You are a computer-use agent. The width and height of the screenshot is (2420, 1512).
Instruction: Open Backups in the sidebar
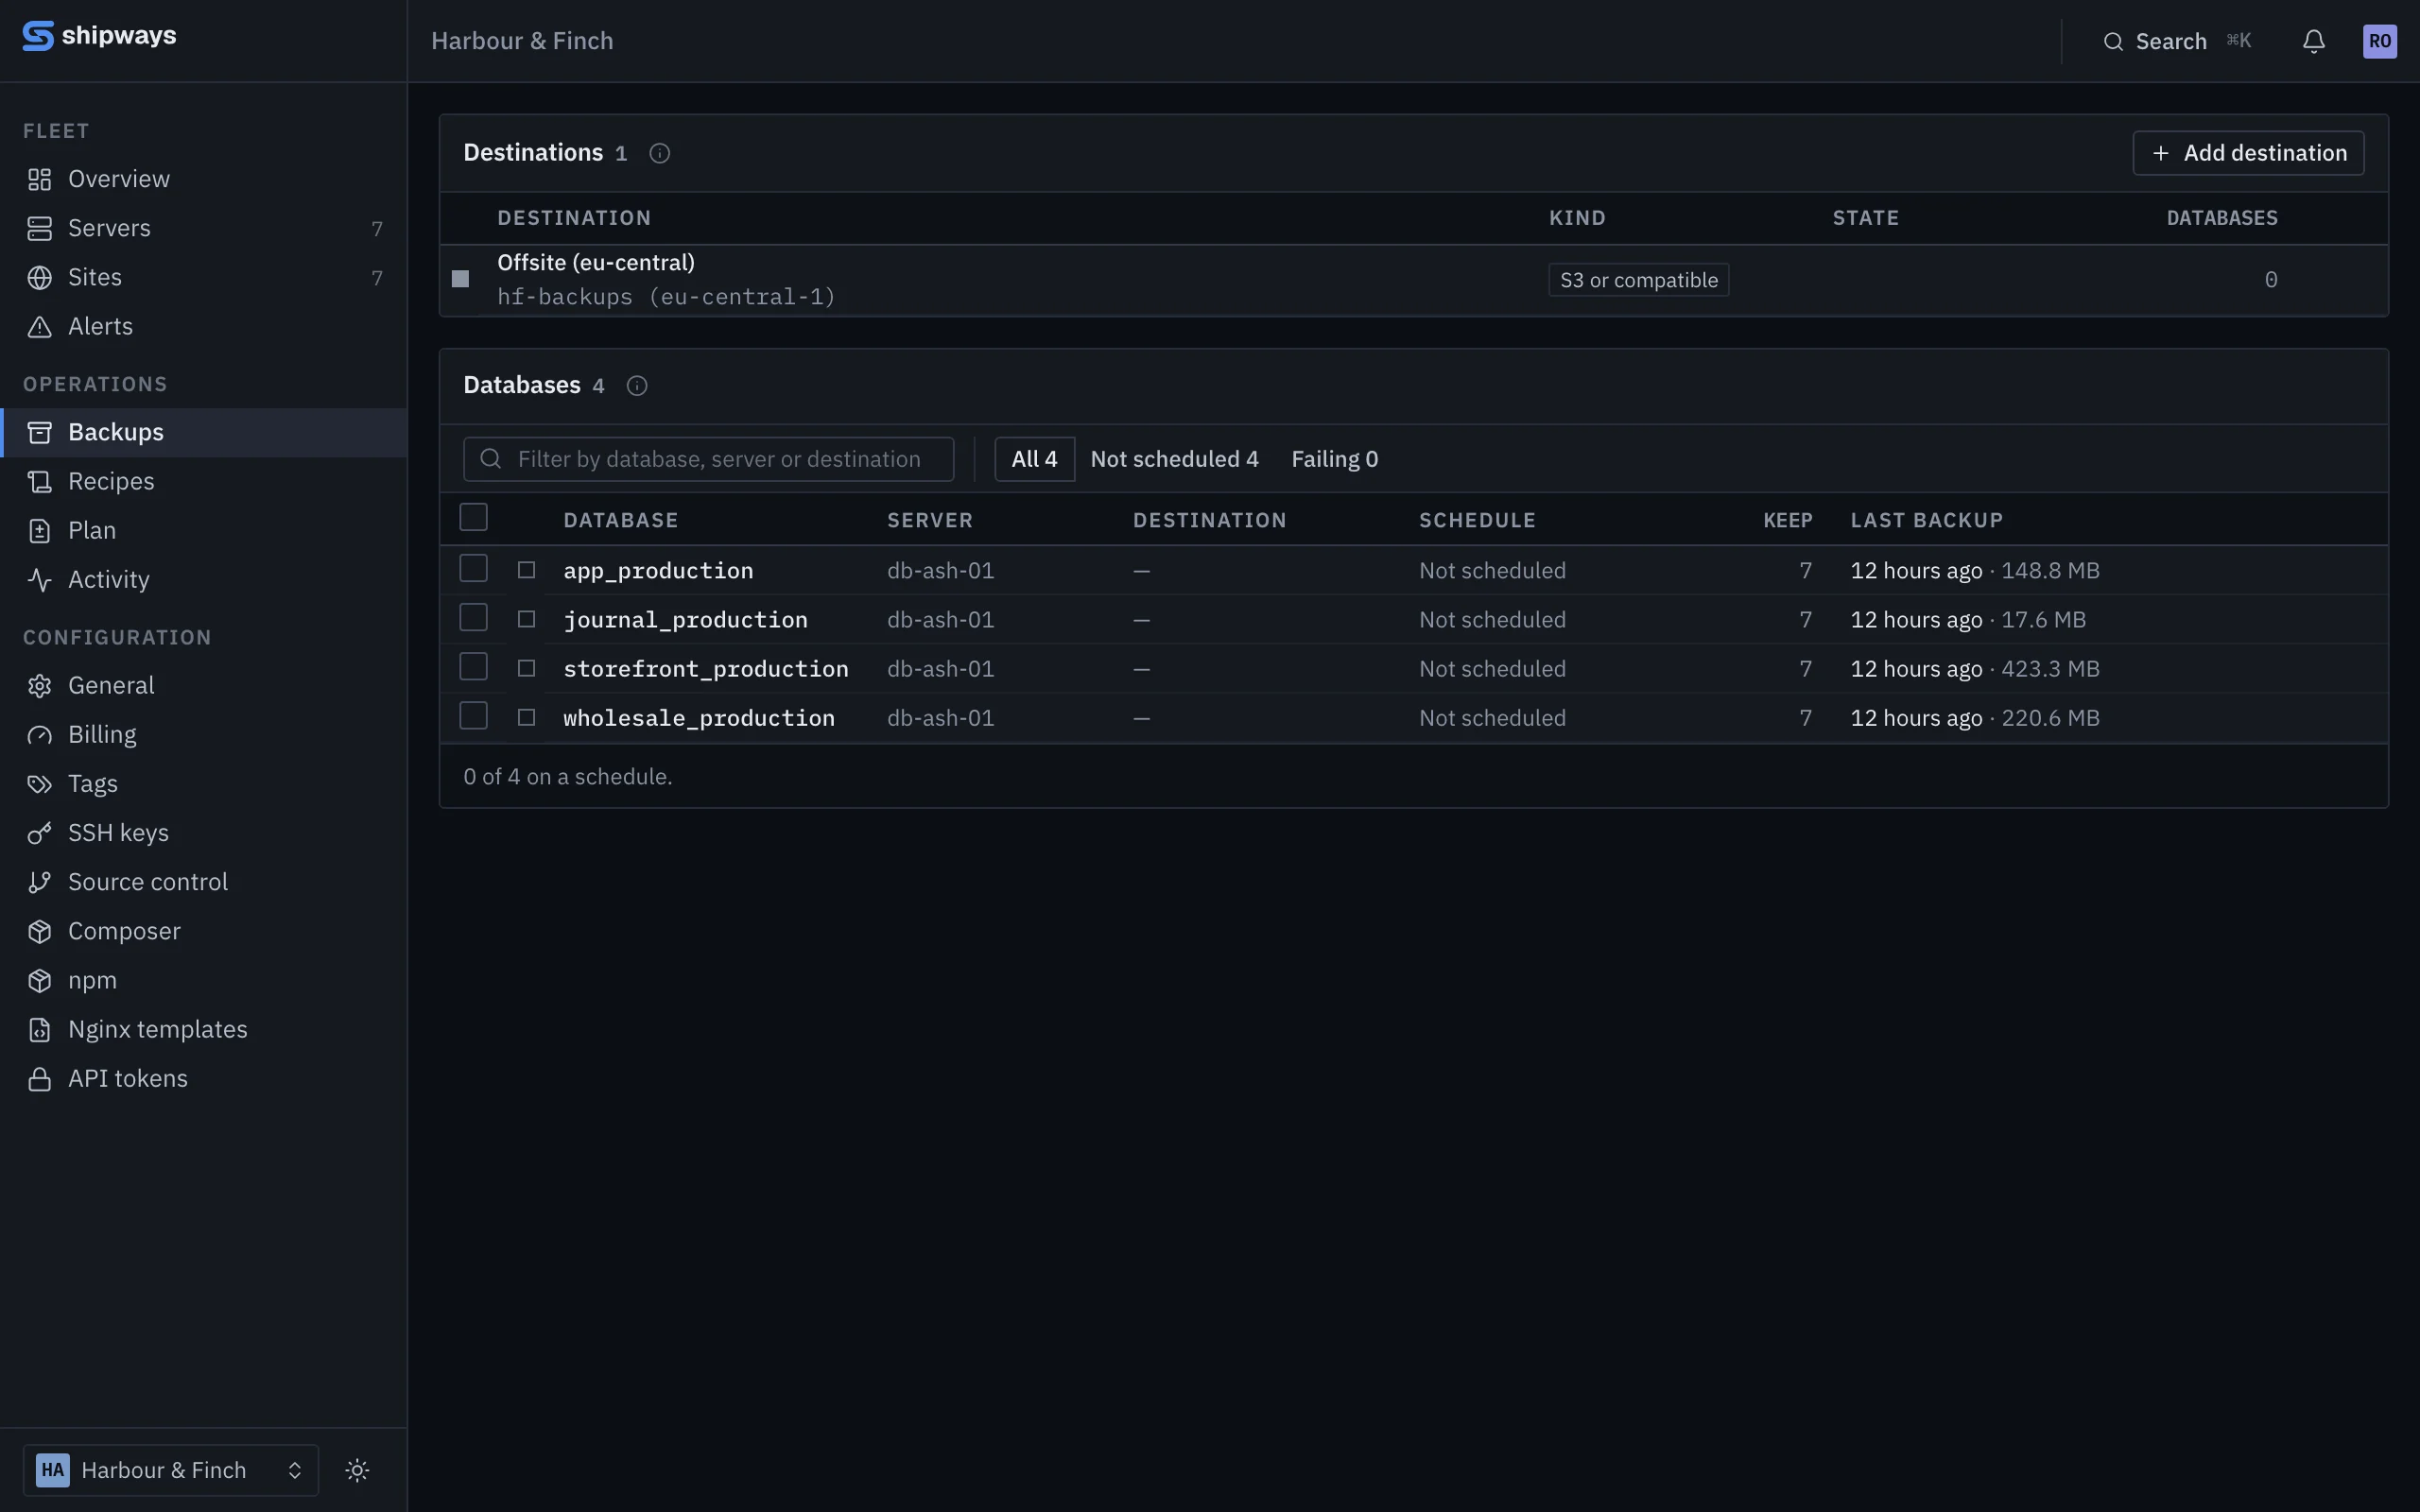(x=203, y=432)
